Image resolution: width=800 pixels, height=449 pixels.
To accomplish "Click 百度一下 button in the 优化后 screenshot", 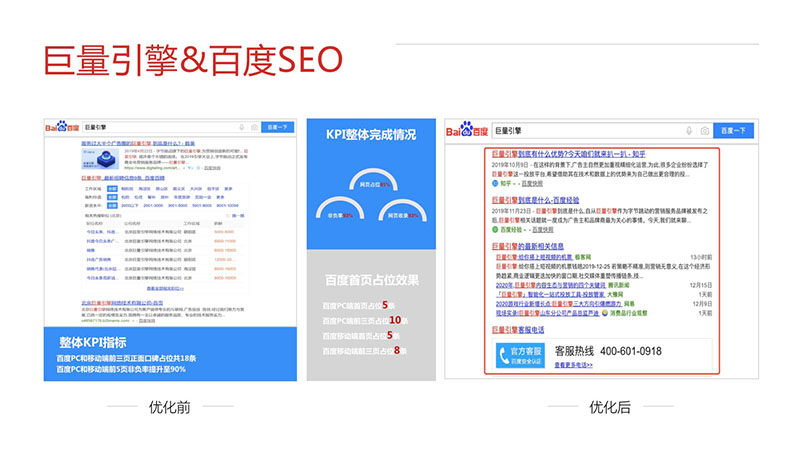I will pyautogui.click(x=733, y=131).
